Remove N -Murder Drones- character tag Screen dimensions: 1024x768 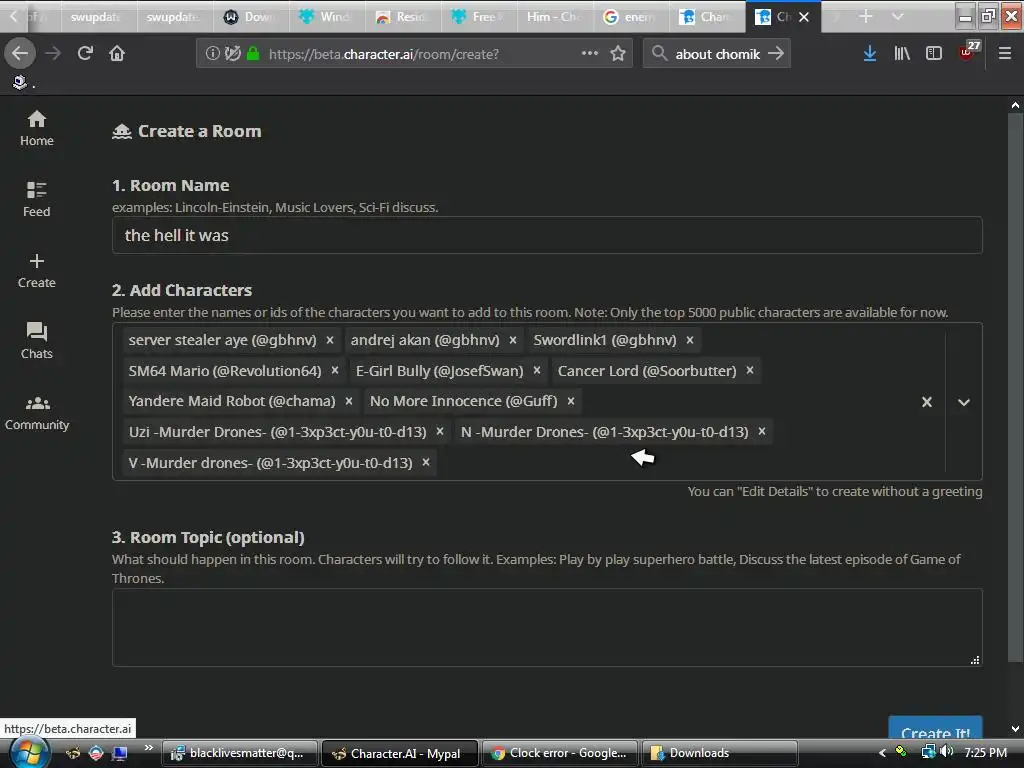[761, 432]
